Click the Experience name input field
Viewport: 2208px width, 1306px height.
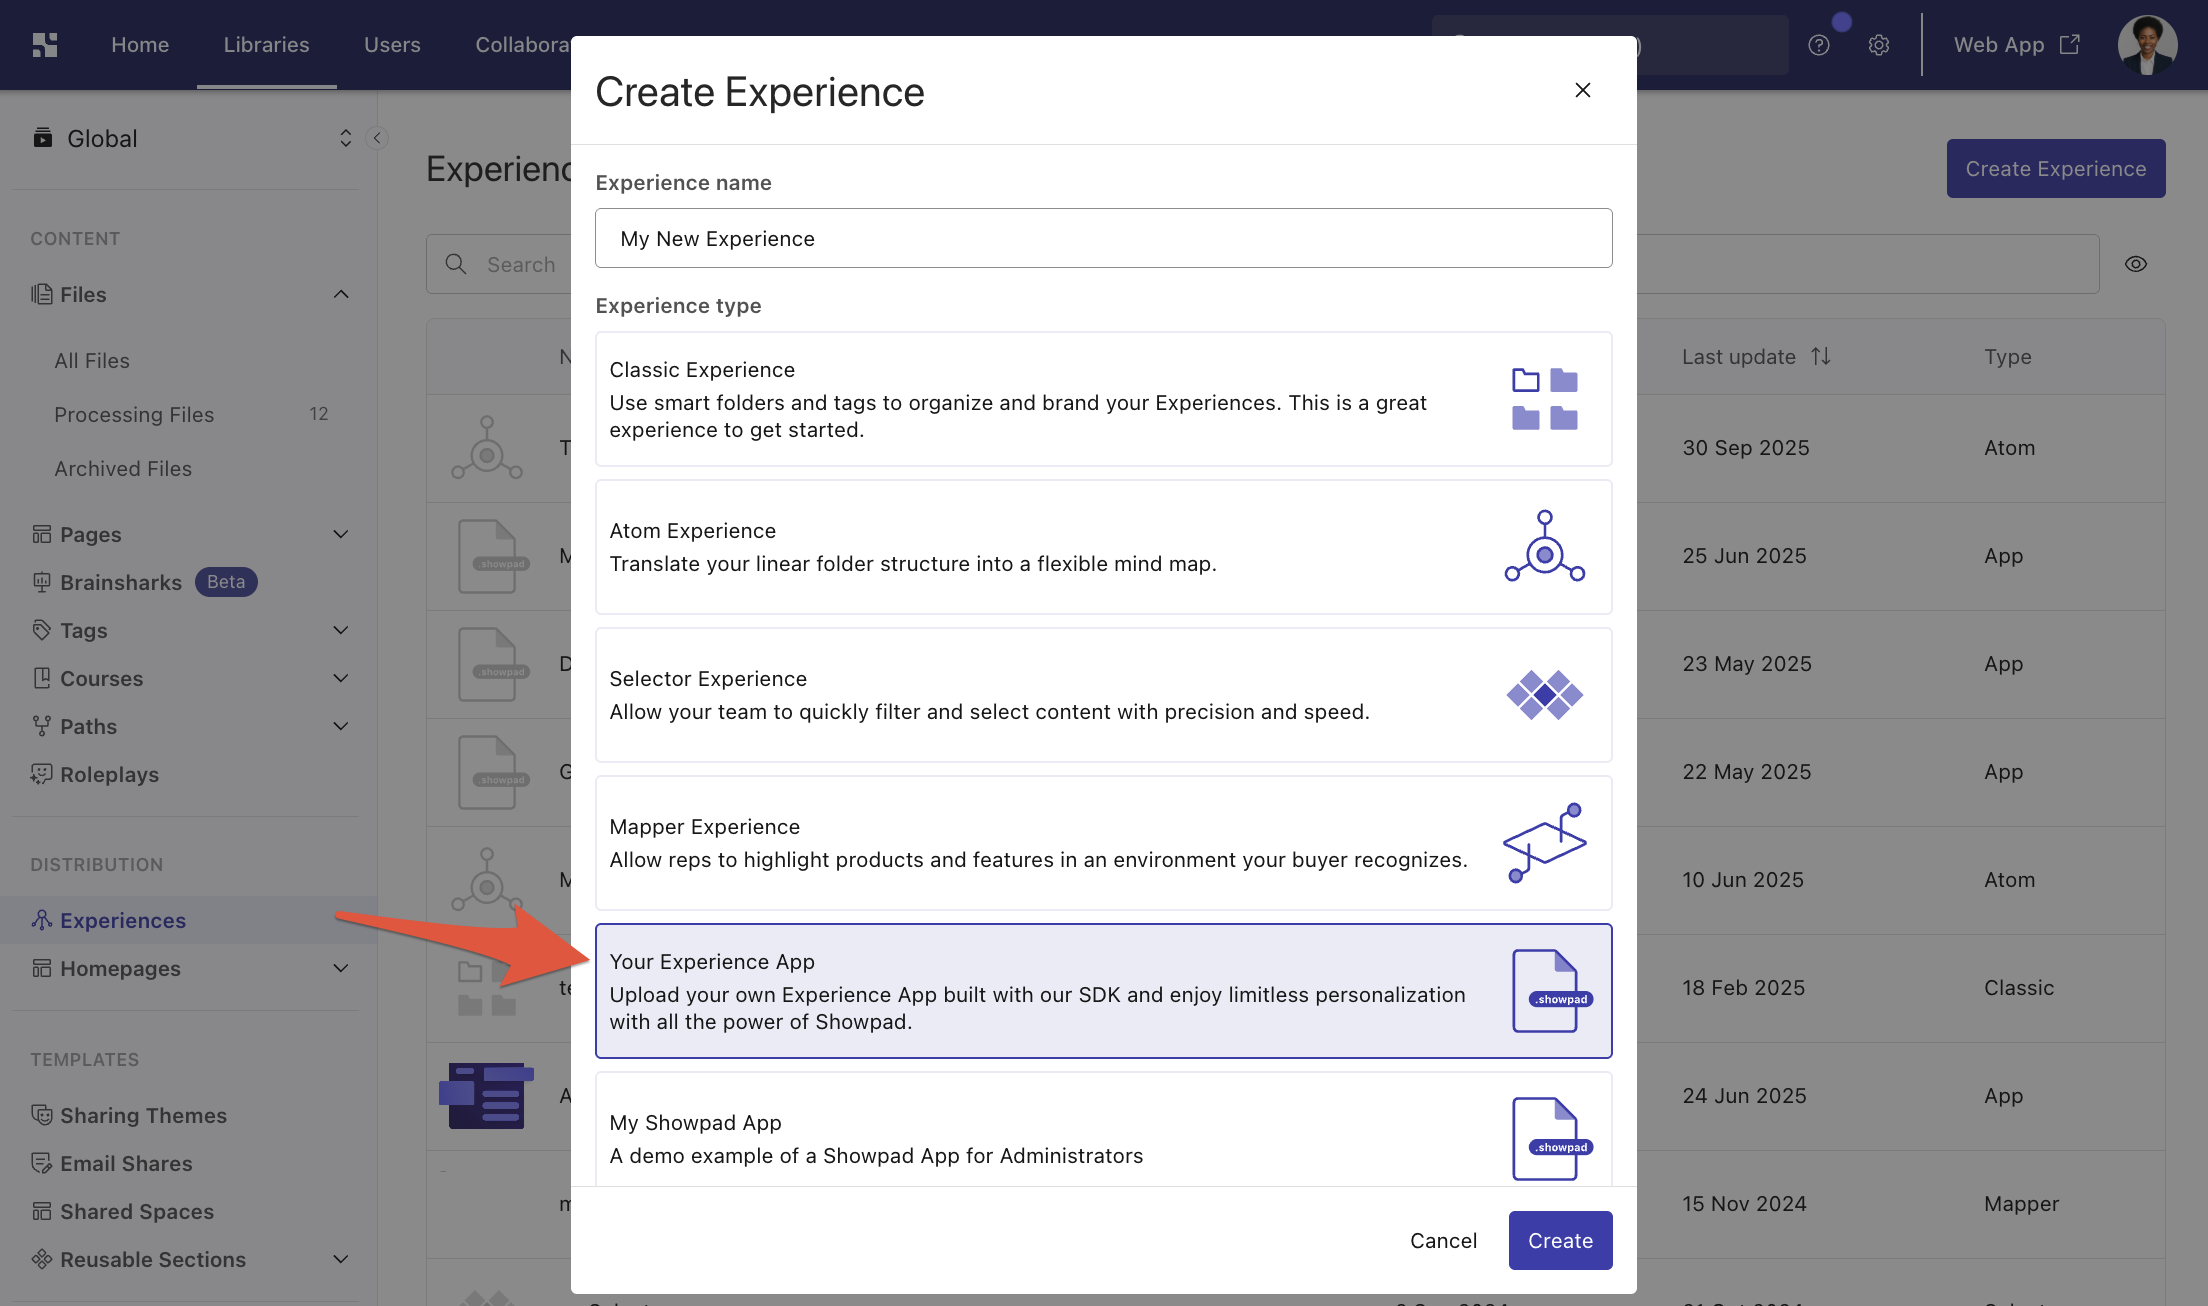1103,238
